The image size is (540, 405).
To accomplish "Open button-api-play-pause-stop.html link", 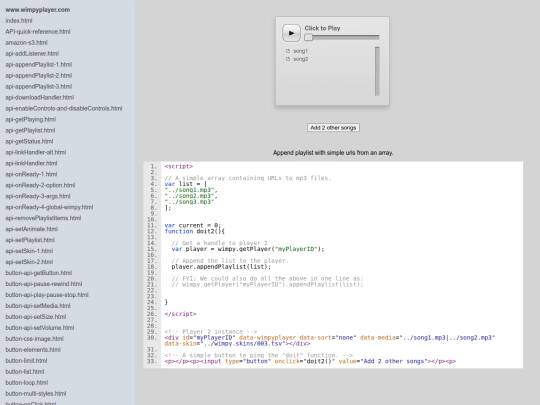I will 47,295.
